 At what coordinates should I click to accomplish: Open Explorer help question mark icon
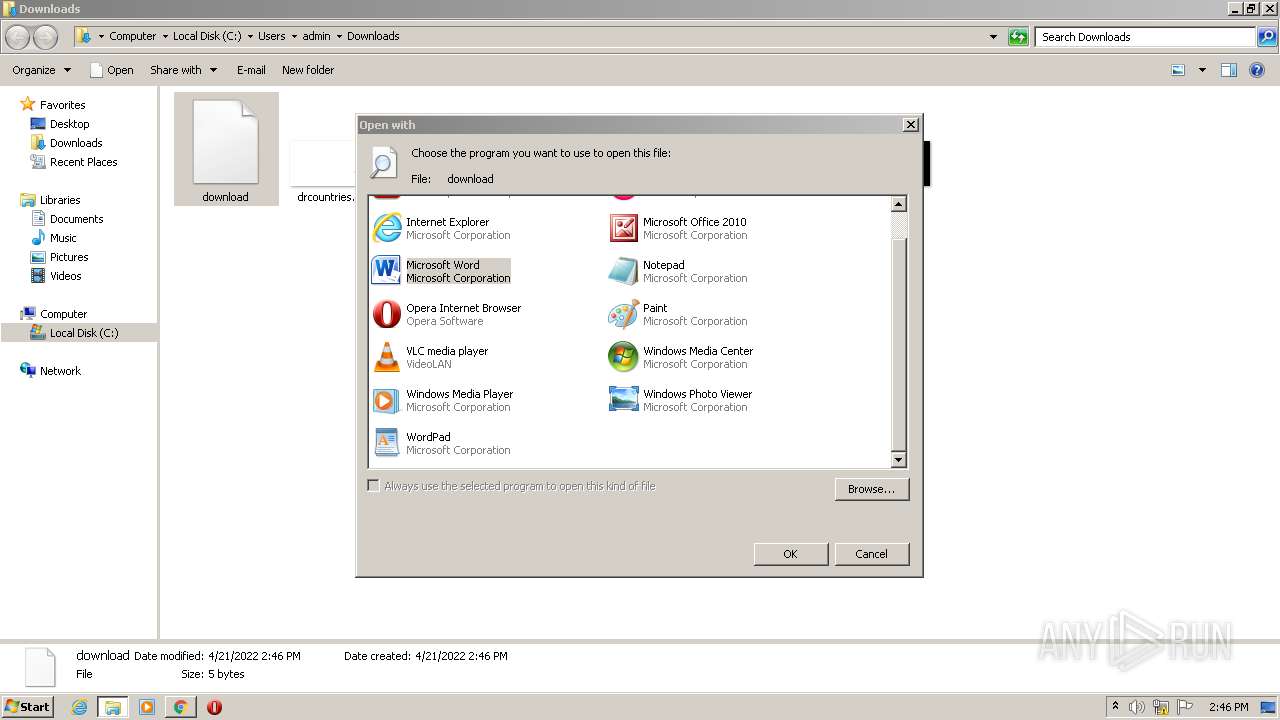tap(1257, 70)
